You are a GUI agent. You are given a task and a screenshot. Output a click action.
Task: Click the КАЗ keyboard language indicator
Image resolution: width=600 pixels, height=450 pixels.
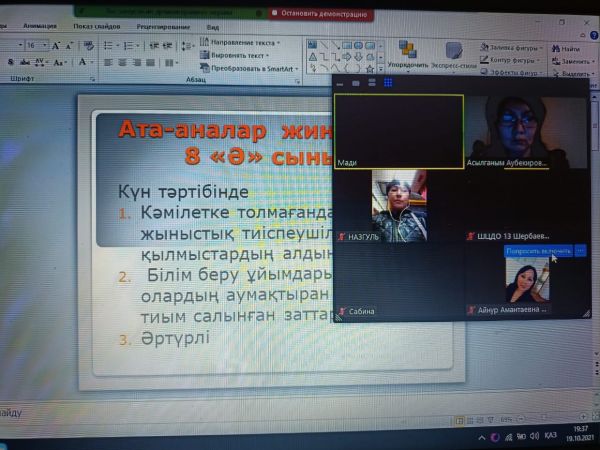tap(549, 436)
